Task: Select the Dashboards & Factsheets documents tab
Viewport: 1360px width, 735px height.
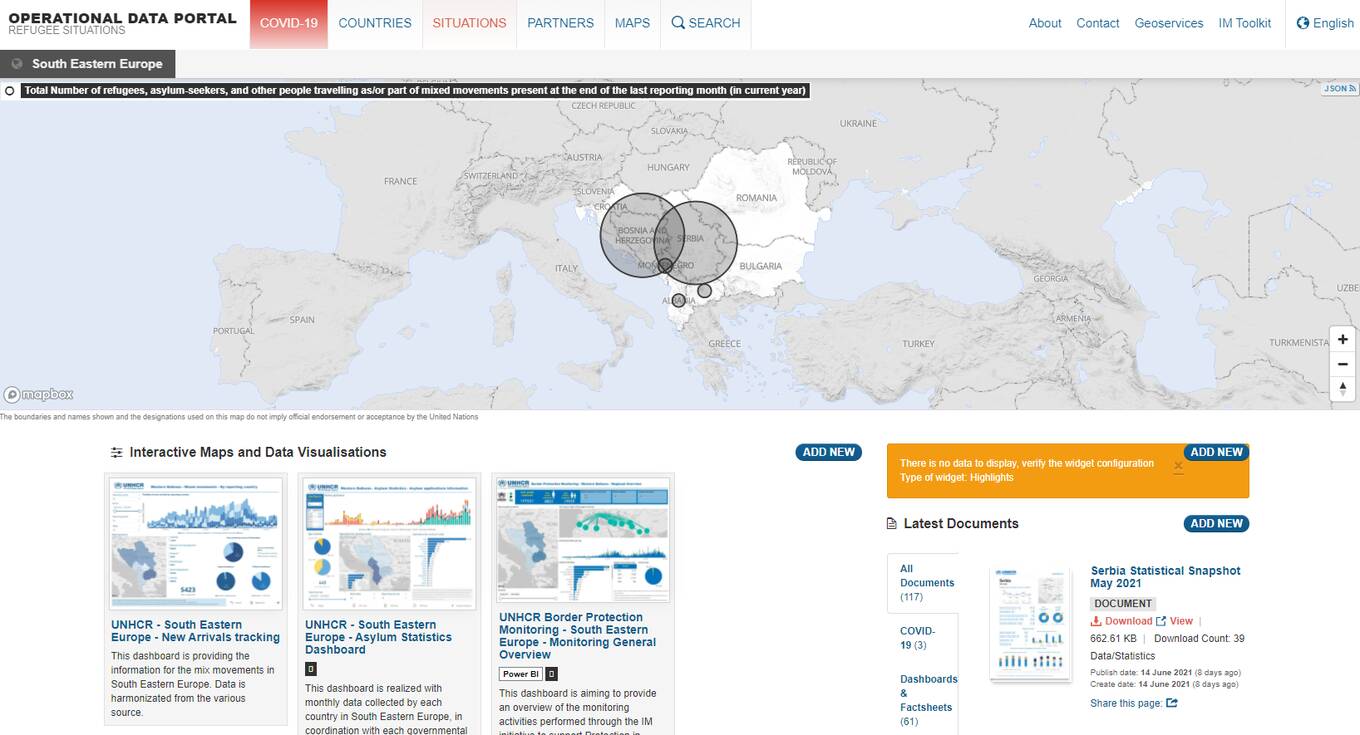Action: [928, 700]
